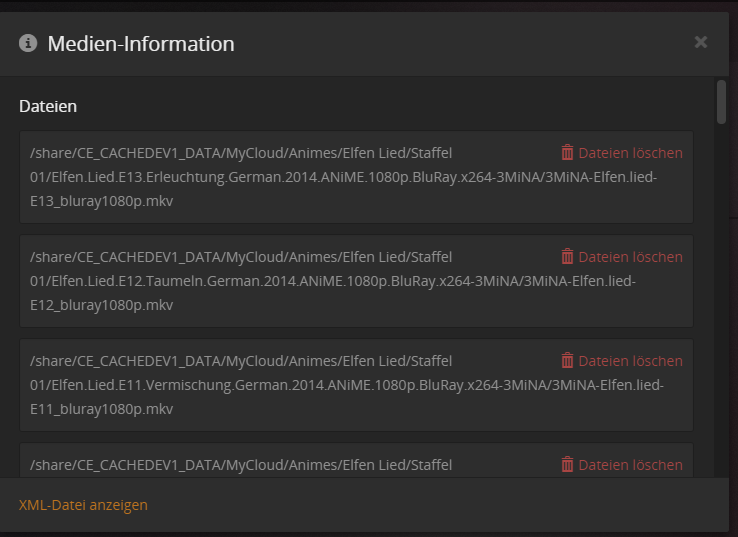Click 'Dateien löschen' on the bottom cut-off entry

pyautogui.click(x=630, y=465)
